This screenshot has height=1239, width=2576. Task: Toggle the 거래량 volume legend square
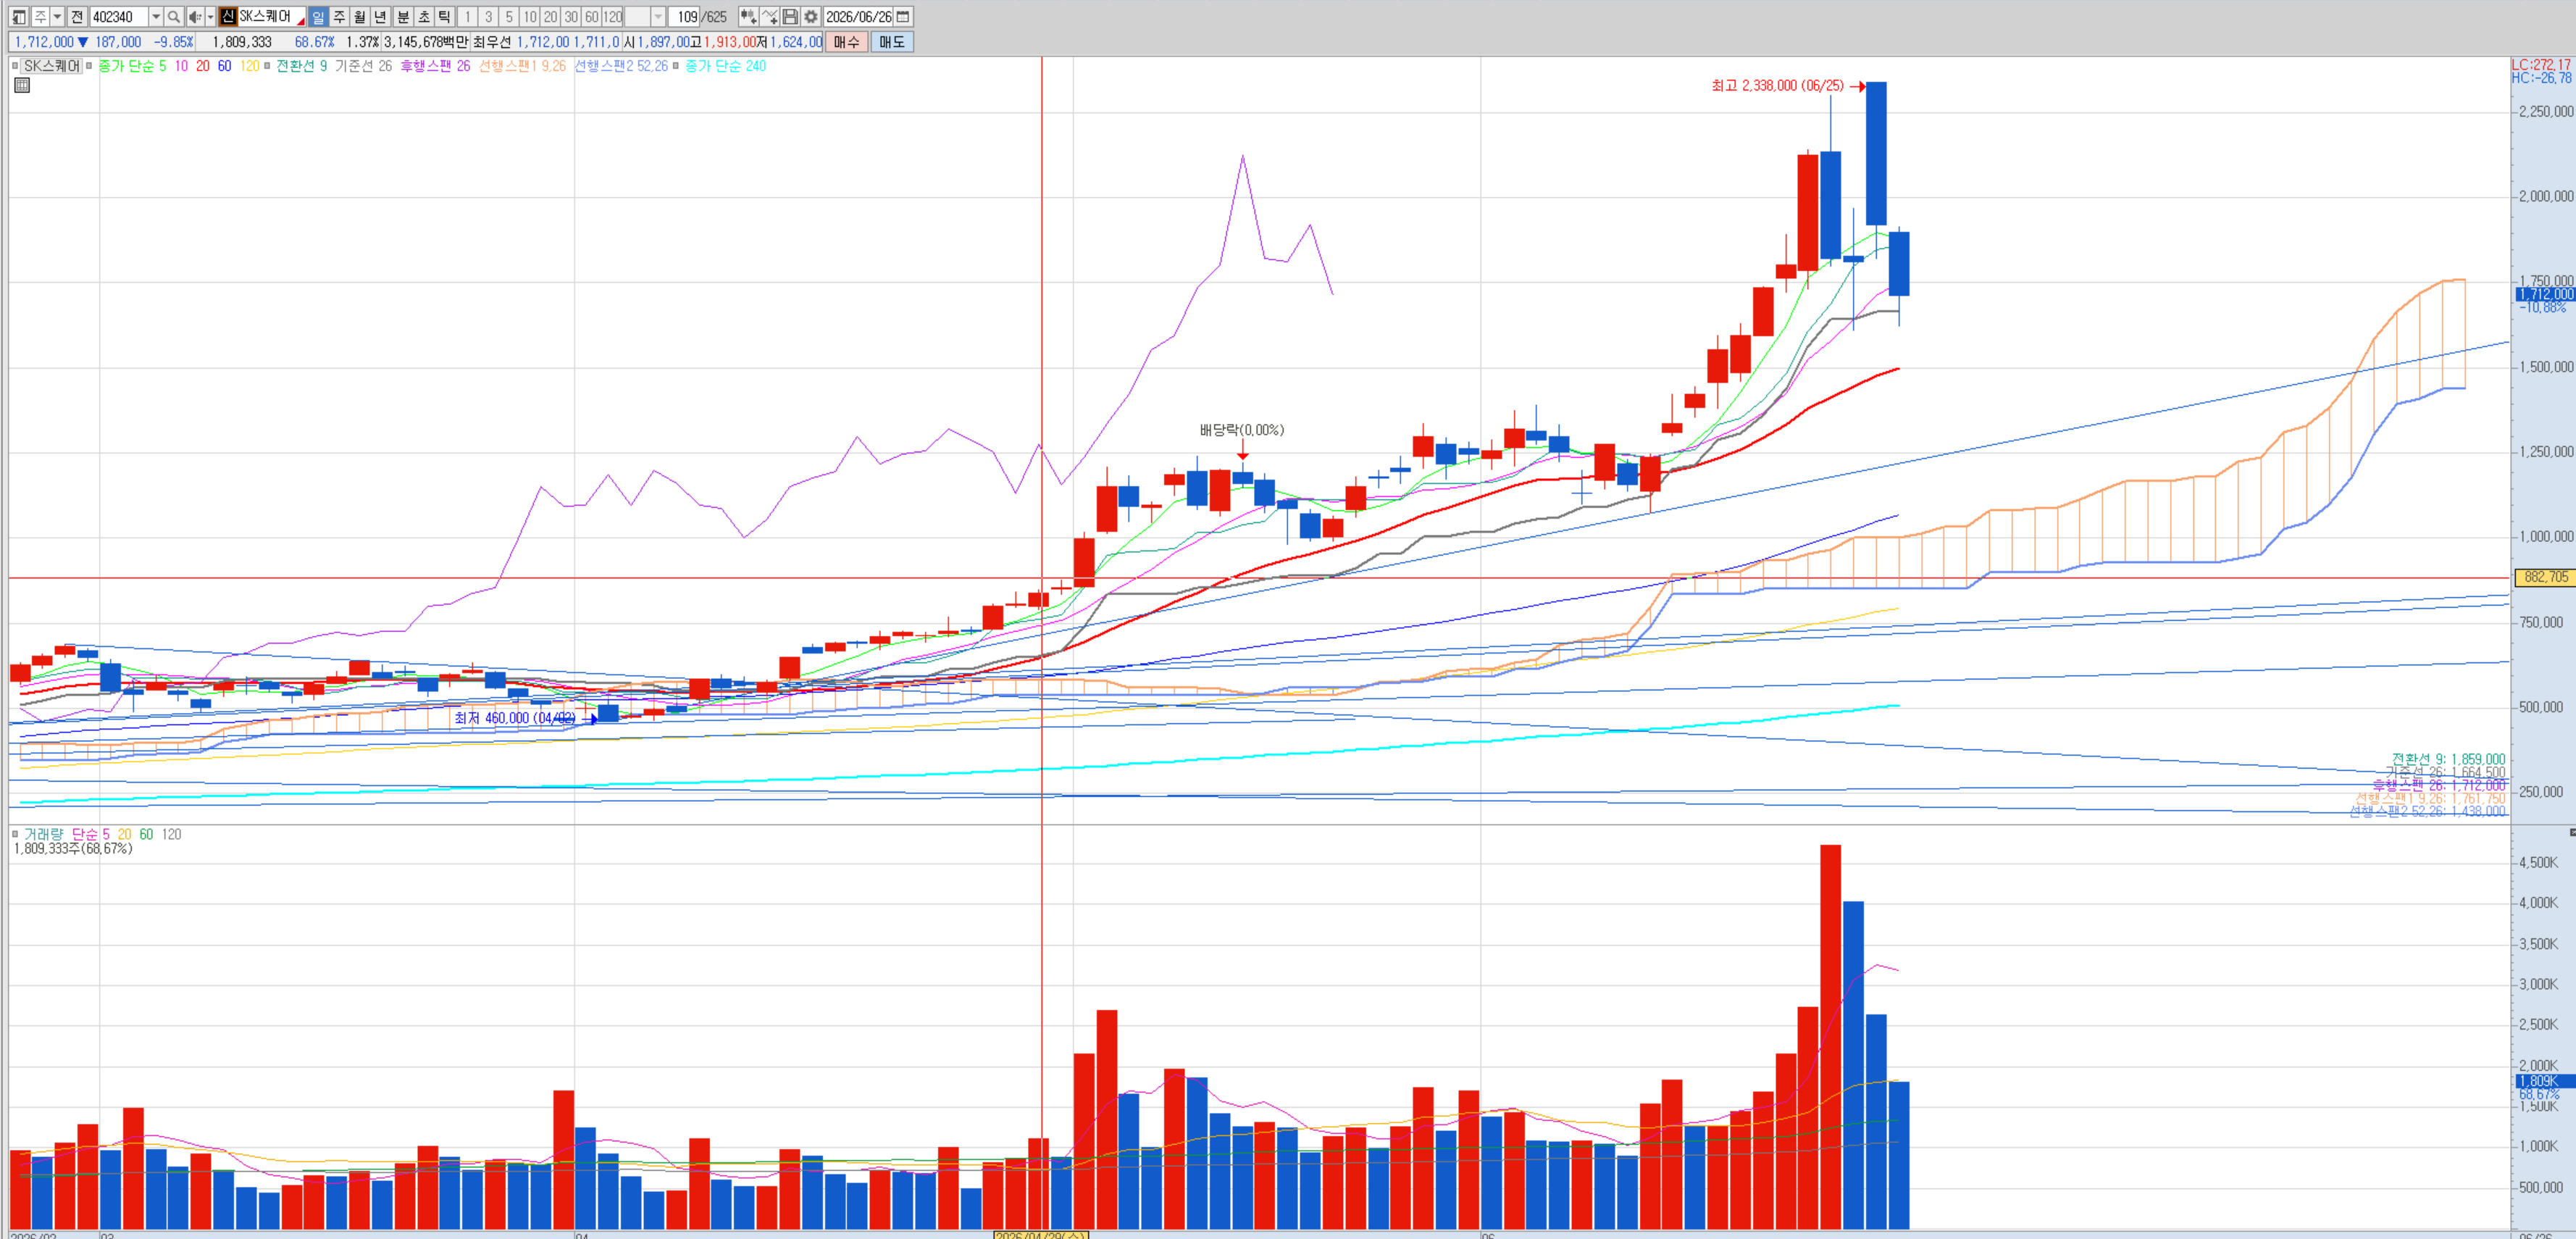click(x=15, y=834)
